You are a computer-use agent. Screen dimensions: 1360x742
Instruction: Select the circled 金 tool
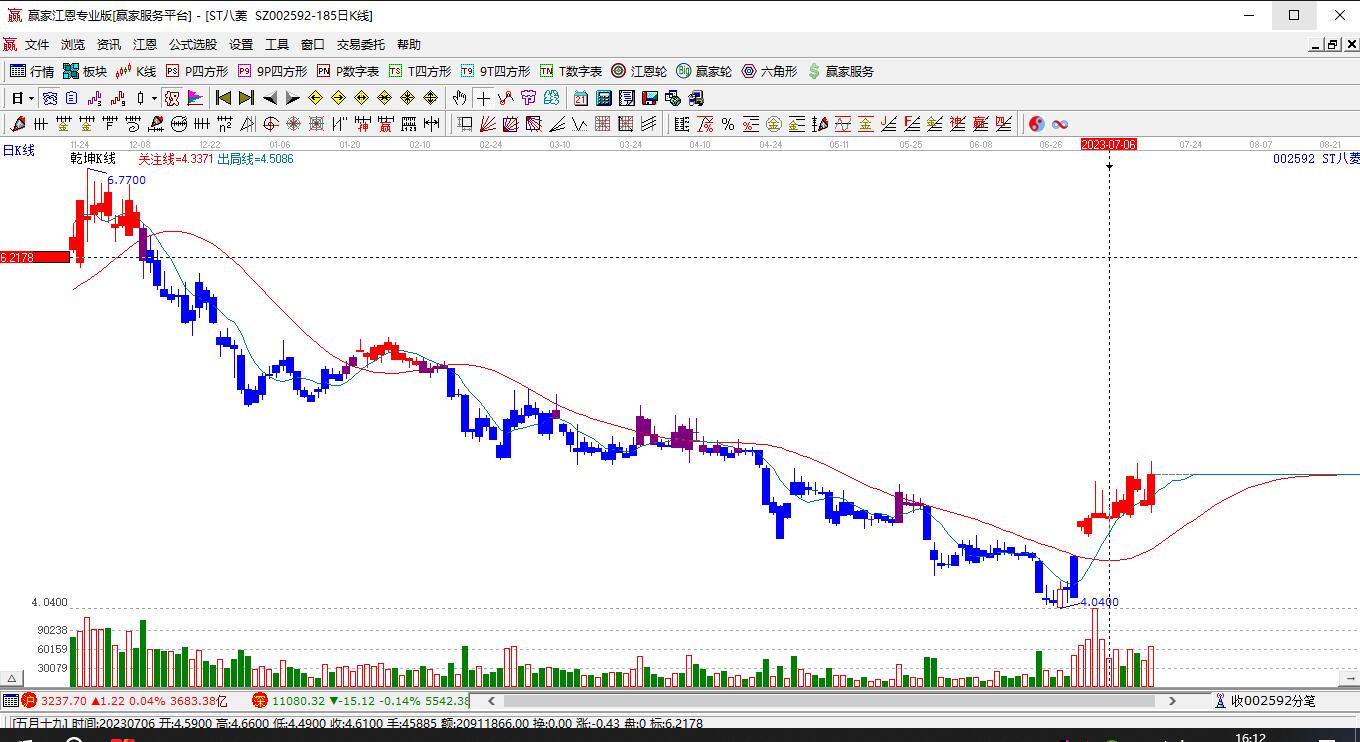(774, 124)
